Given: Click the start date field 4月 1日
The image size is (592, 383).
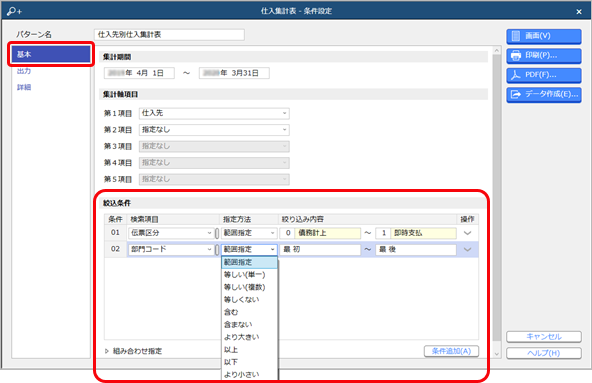Looking at the screenshot, I should [139, 73].
